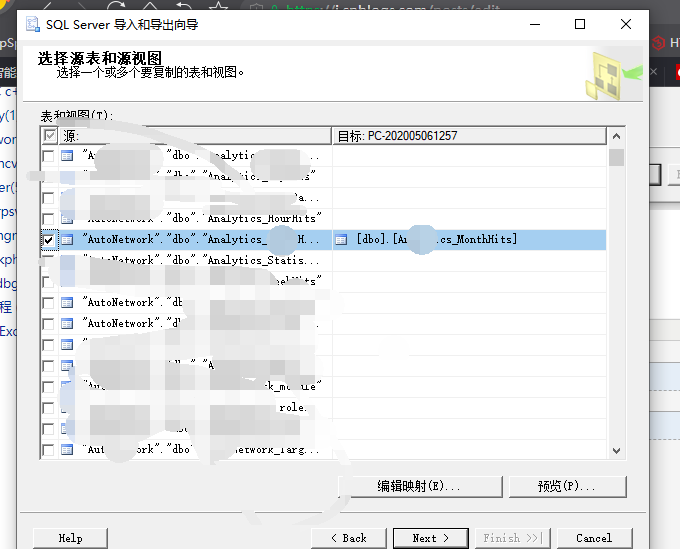Check the checkbox for the ...etwork_Targ... row
The width and height of the screenshot is (680, 549).
[x=49, y=450]
